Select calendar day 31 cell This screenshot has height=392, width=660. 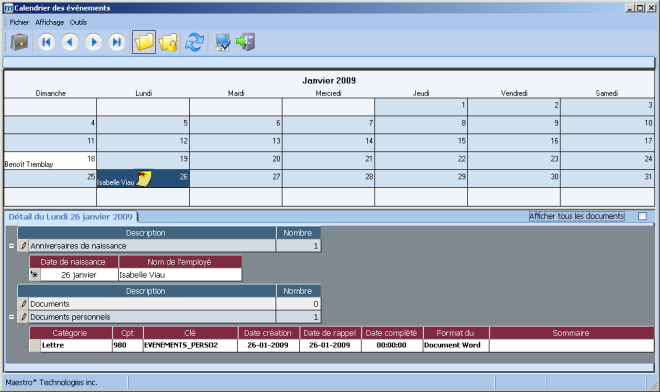(607, 179)
